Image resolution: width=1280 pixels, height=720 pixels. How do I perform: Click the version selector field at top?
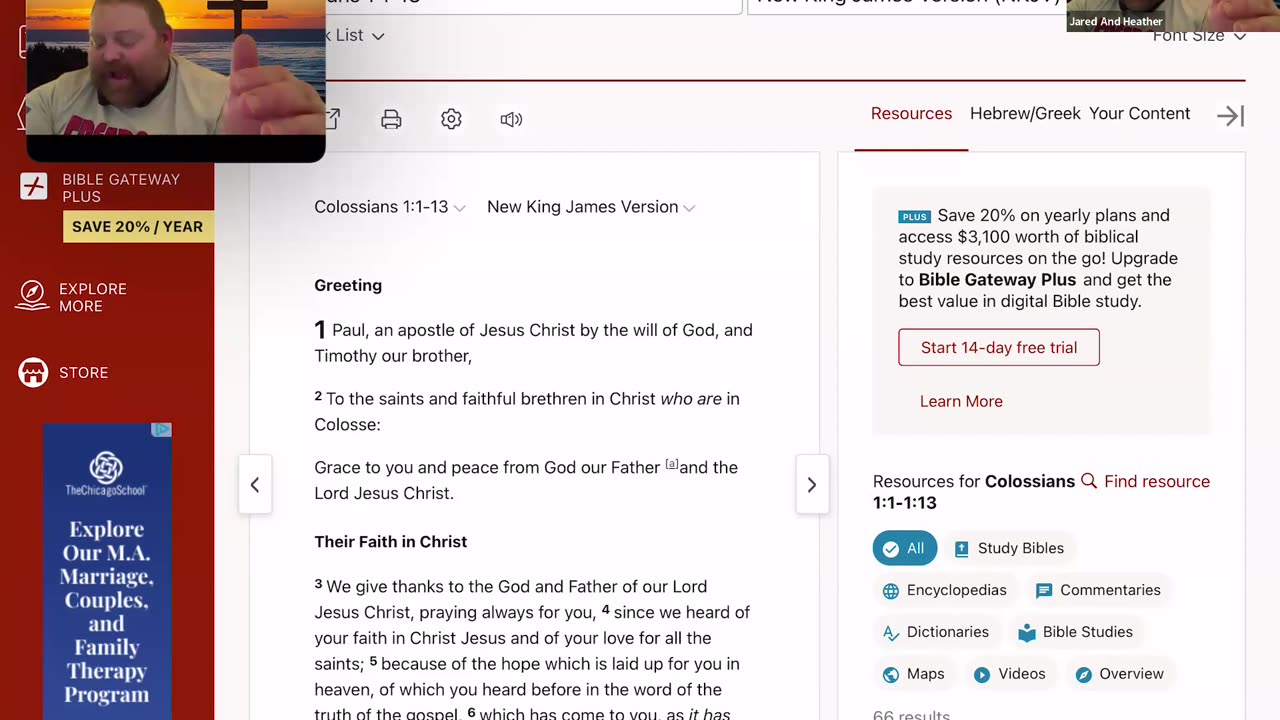pos(906,6)
